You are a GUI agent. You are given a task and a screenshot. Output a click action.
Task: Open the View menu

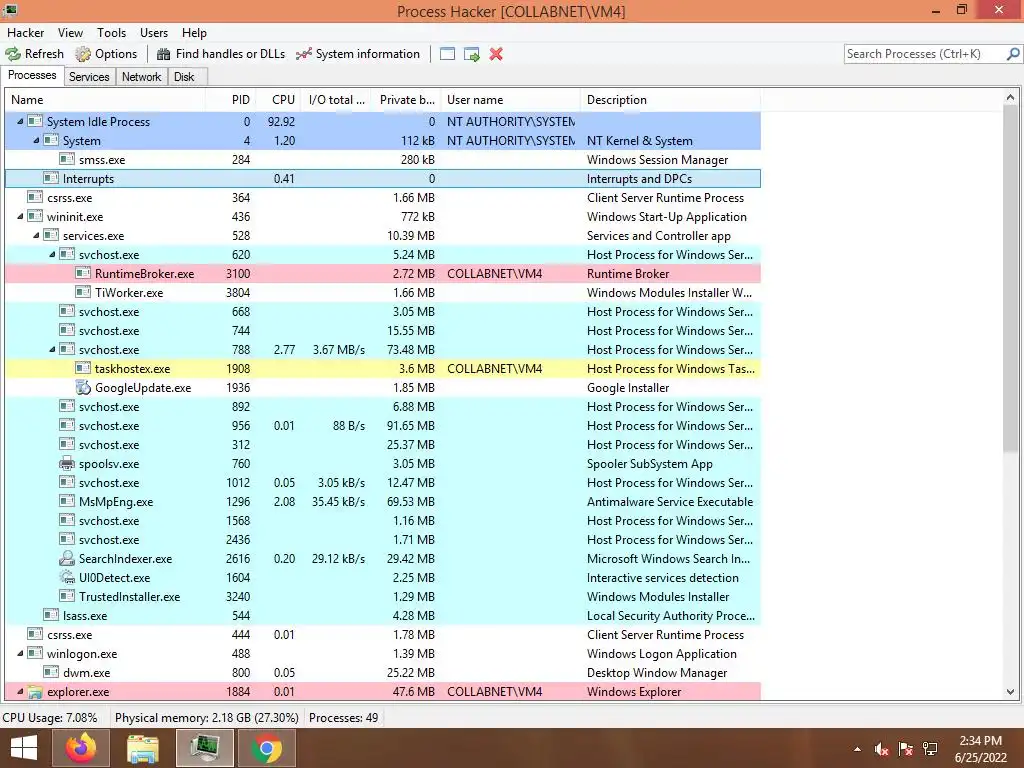(x=70, y=33)
